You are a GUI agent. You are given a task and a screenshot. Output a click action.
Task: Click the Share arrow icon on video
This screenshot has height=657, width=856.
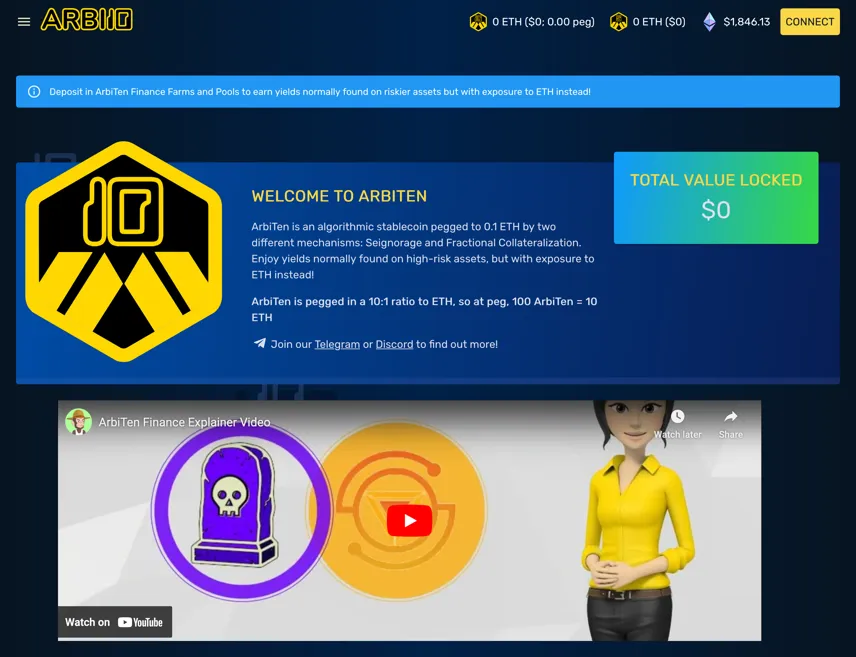click(x=730, y=417)
